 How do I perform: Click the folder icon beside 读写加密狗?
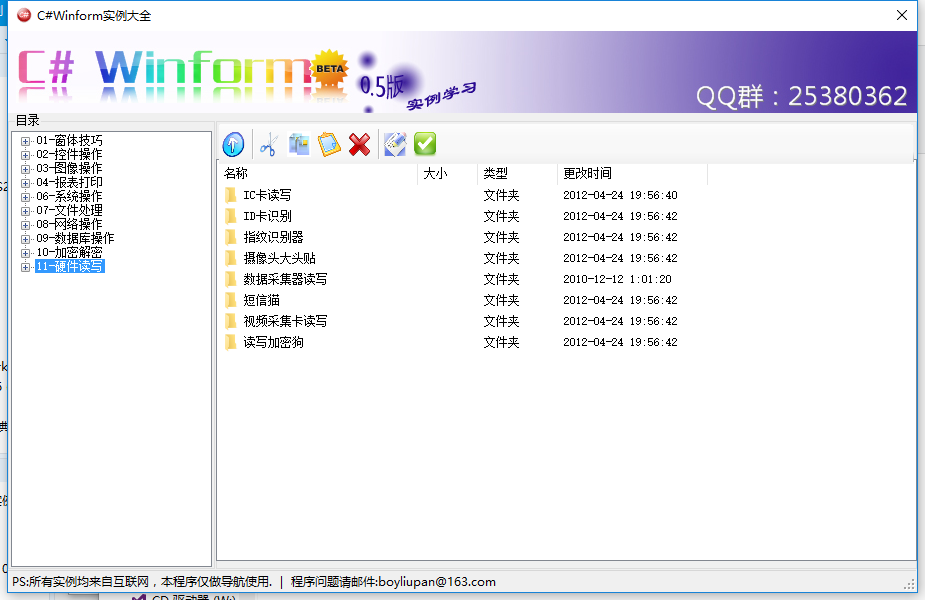click(x=231, y=342)
